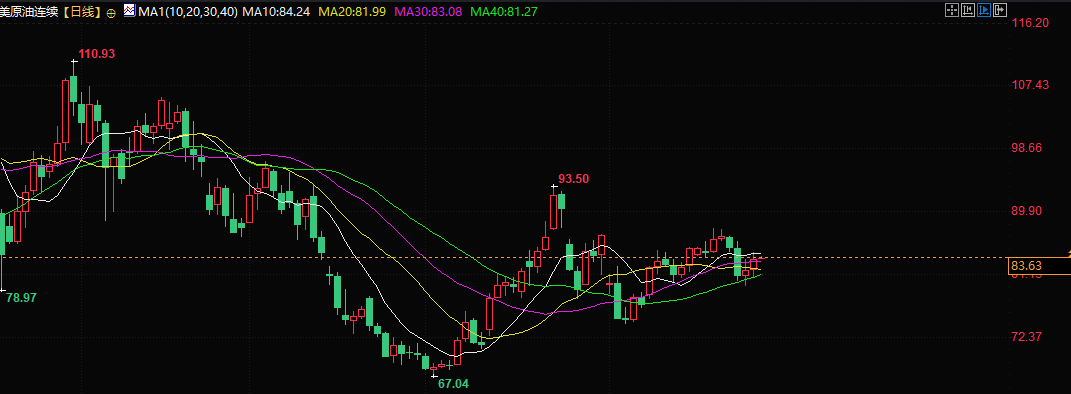This screenshot has height=394, width=1071.
Task: Toggle the crosshair cursor icon
Action: click(x=952, y=10)
